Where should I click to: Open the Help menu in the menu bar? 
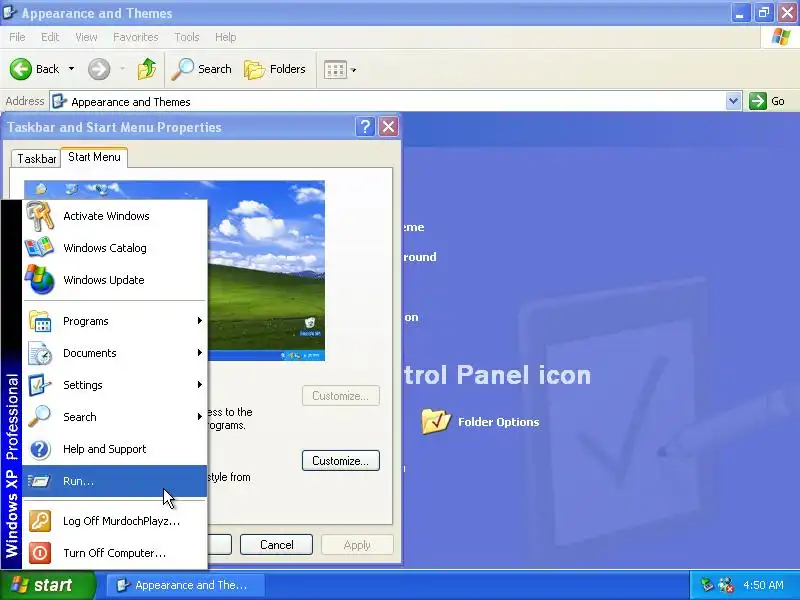pyautogui.click(x=226, y=37)
